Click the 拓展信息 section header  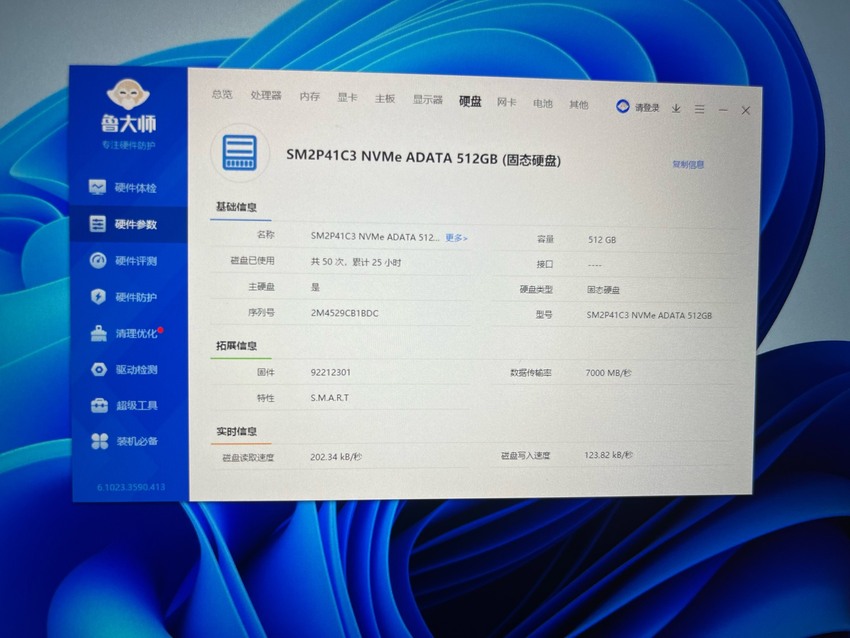[236, 345]
